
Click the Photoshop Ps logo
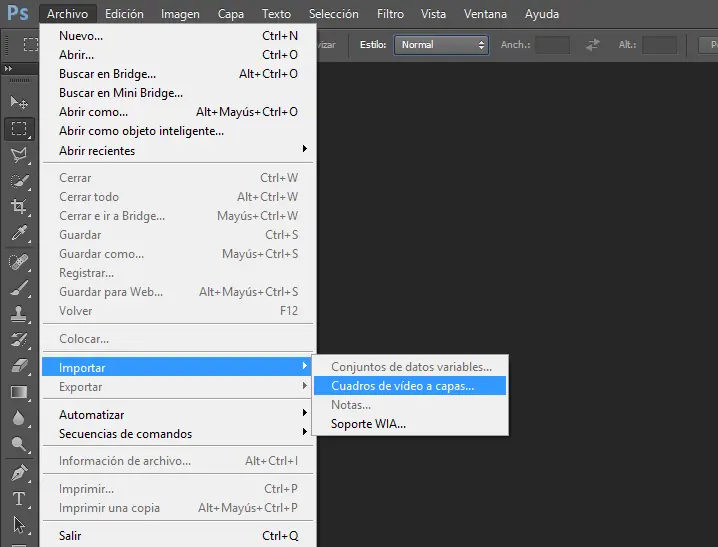point(17,13)
